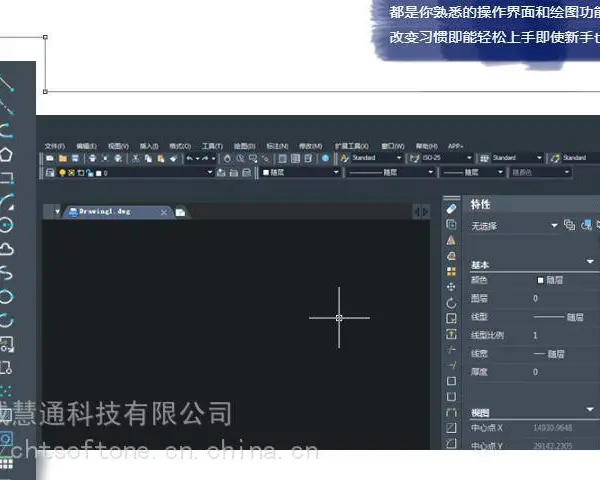Toggle layer 0 freeze sun icon

pyautogui.click(x=71, y=173)
